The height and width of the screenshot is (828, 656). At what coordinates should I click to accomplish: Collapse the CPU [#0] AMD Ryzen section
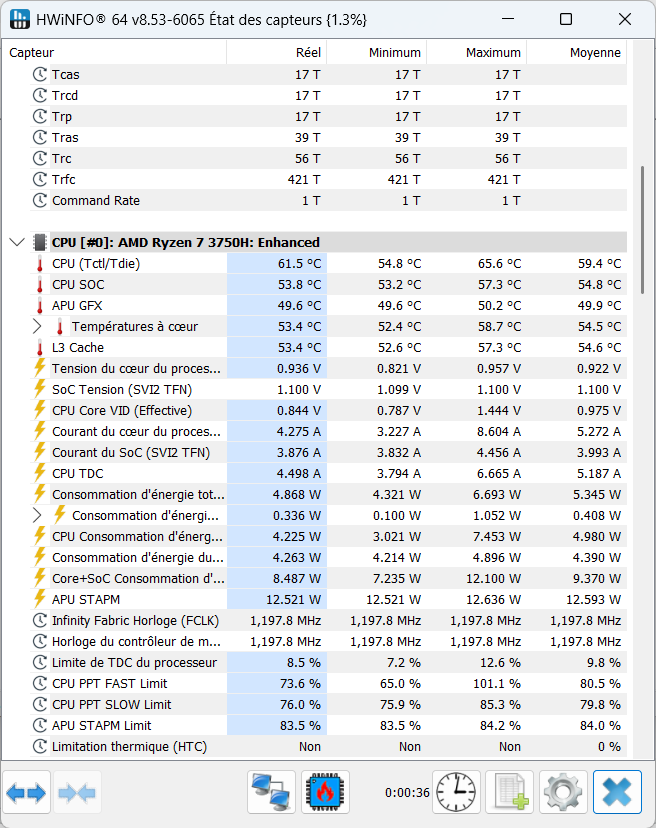click(17, 242)
